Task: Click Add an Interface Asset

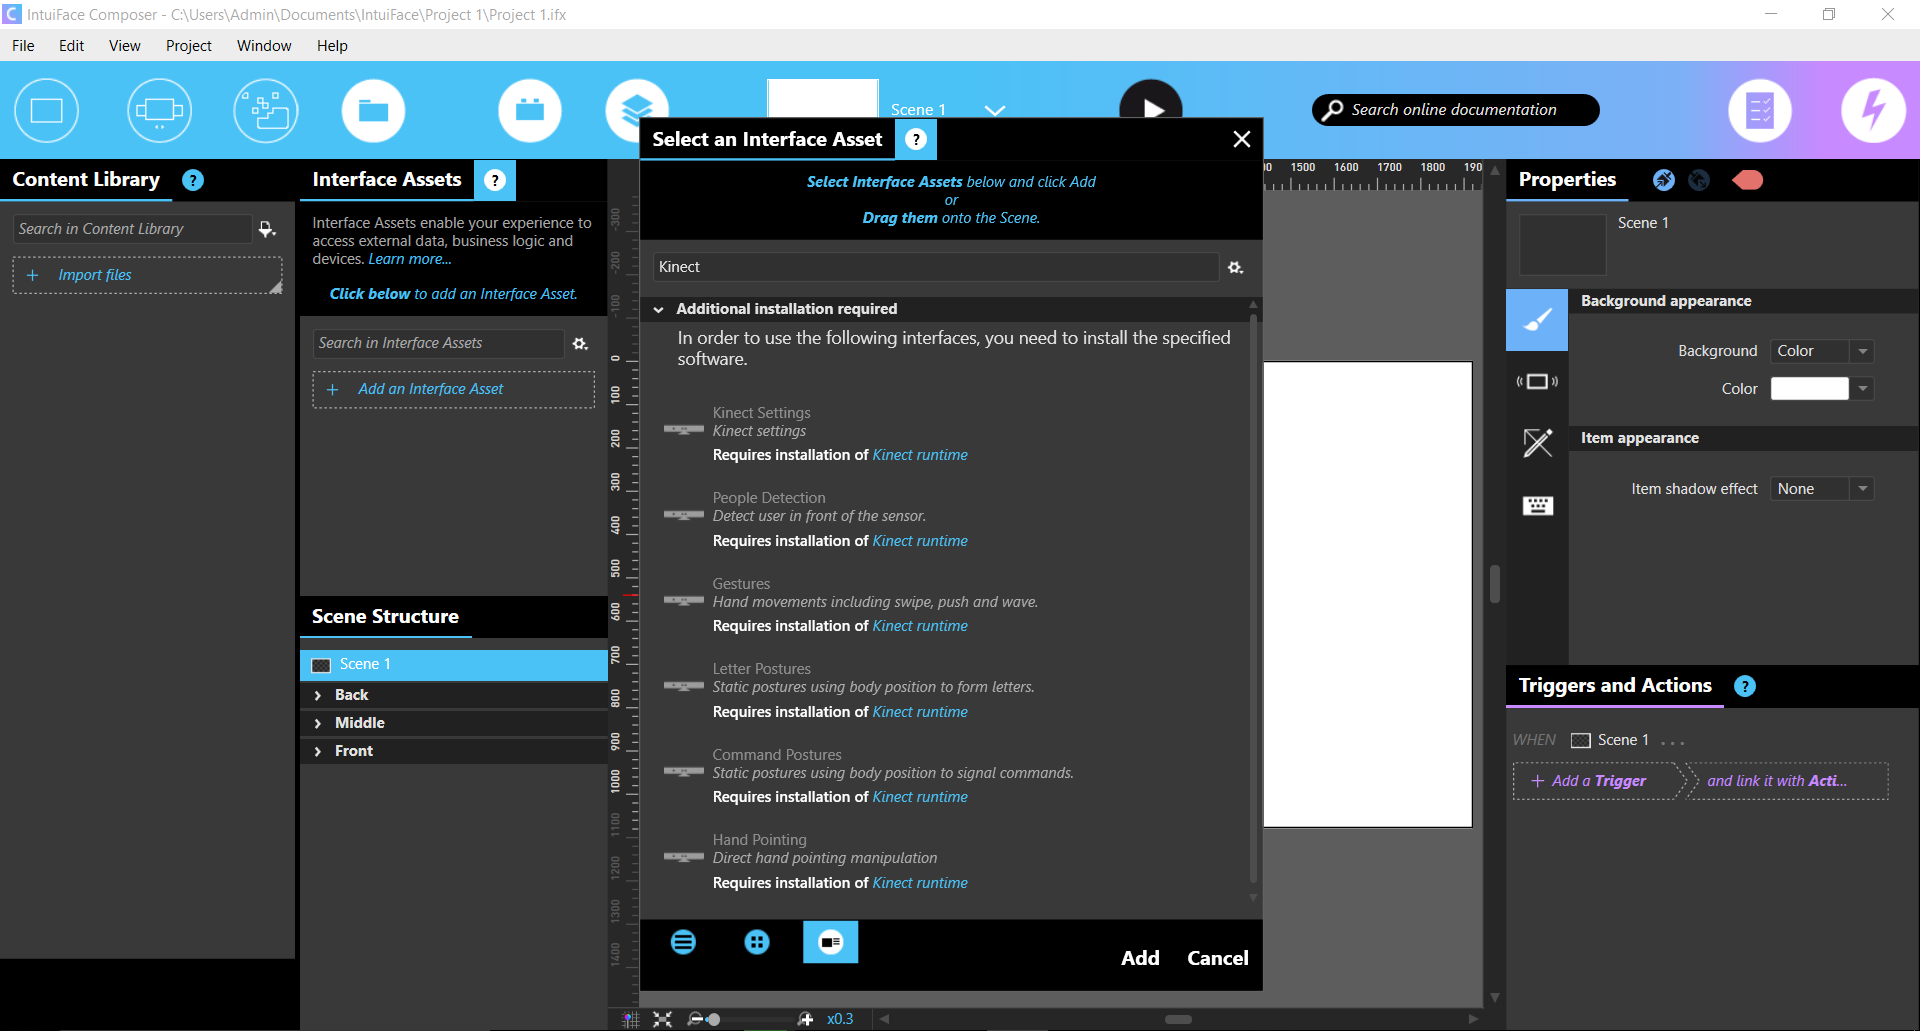Action: click(x=454, y=389)
